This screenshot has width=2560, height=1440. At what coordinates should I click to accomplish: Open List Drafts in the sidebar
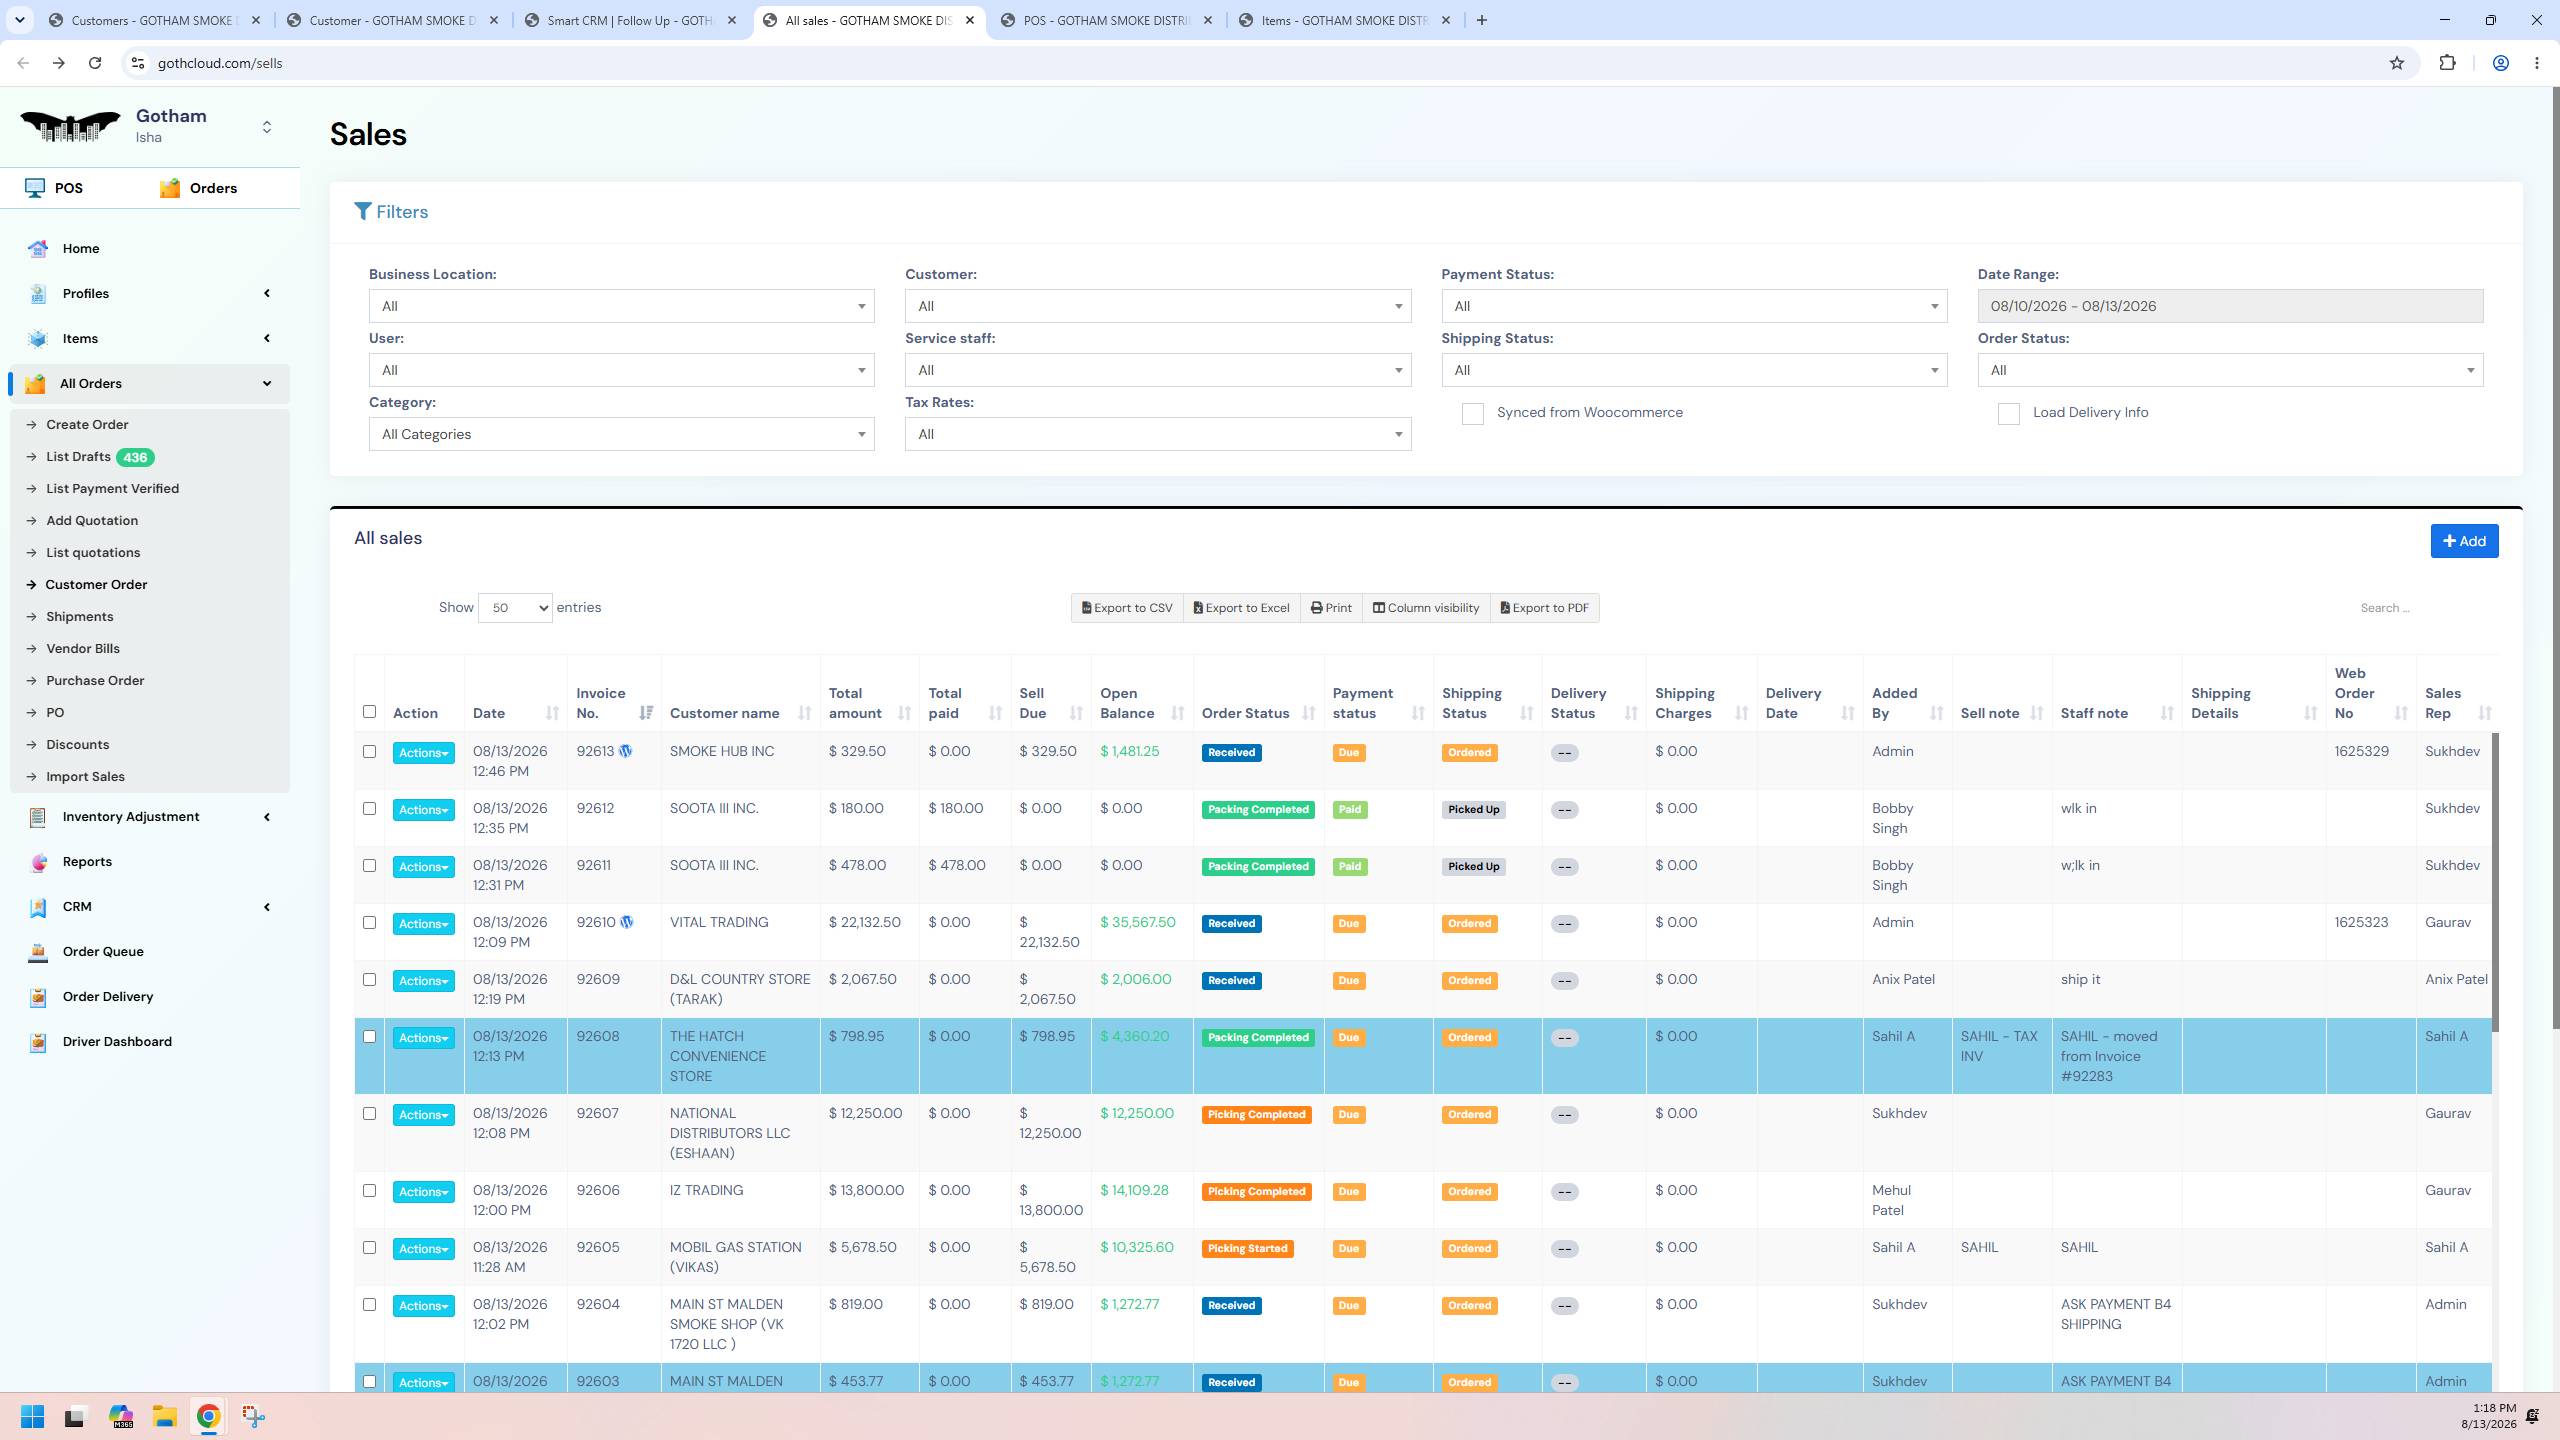pyautogui.click(x=78, y=457)
